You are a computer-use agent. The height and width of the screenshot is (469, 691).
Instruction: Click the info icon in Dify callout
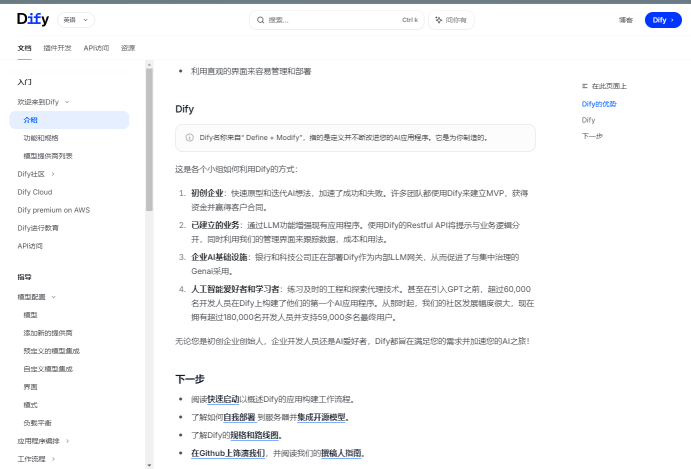(189, 138)
